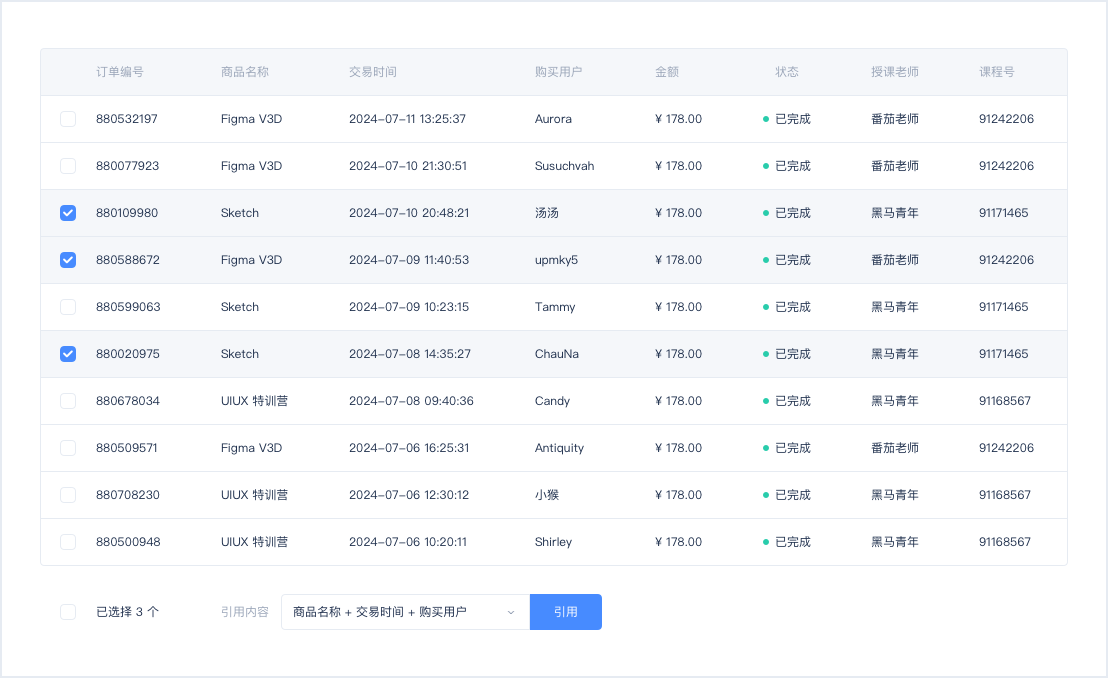This screenshot has height=678, width=1108.
Task: Click the 商品名称 column header
Action: 244,72
